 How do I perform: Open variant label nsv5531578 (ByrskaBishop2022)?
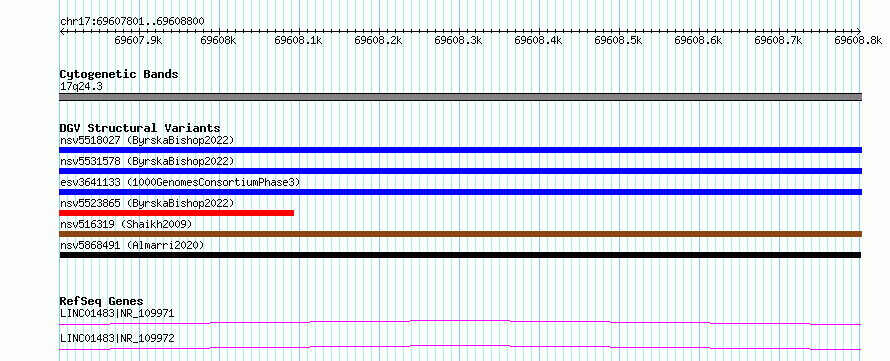(x=147, y=161)
